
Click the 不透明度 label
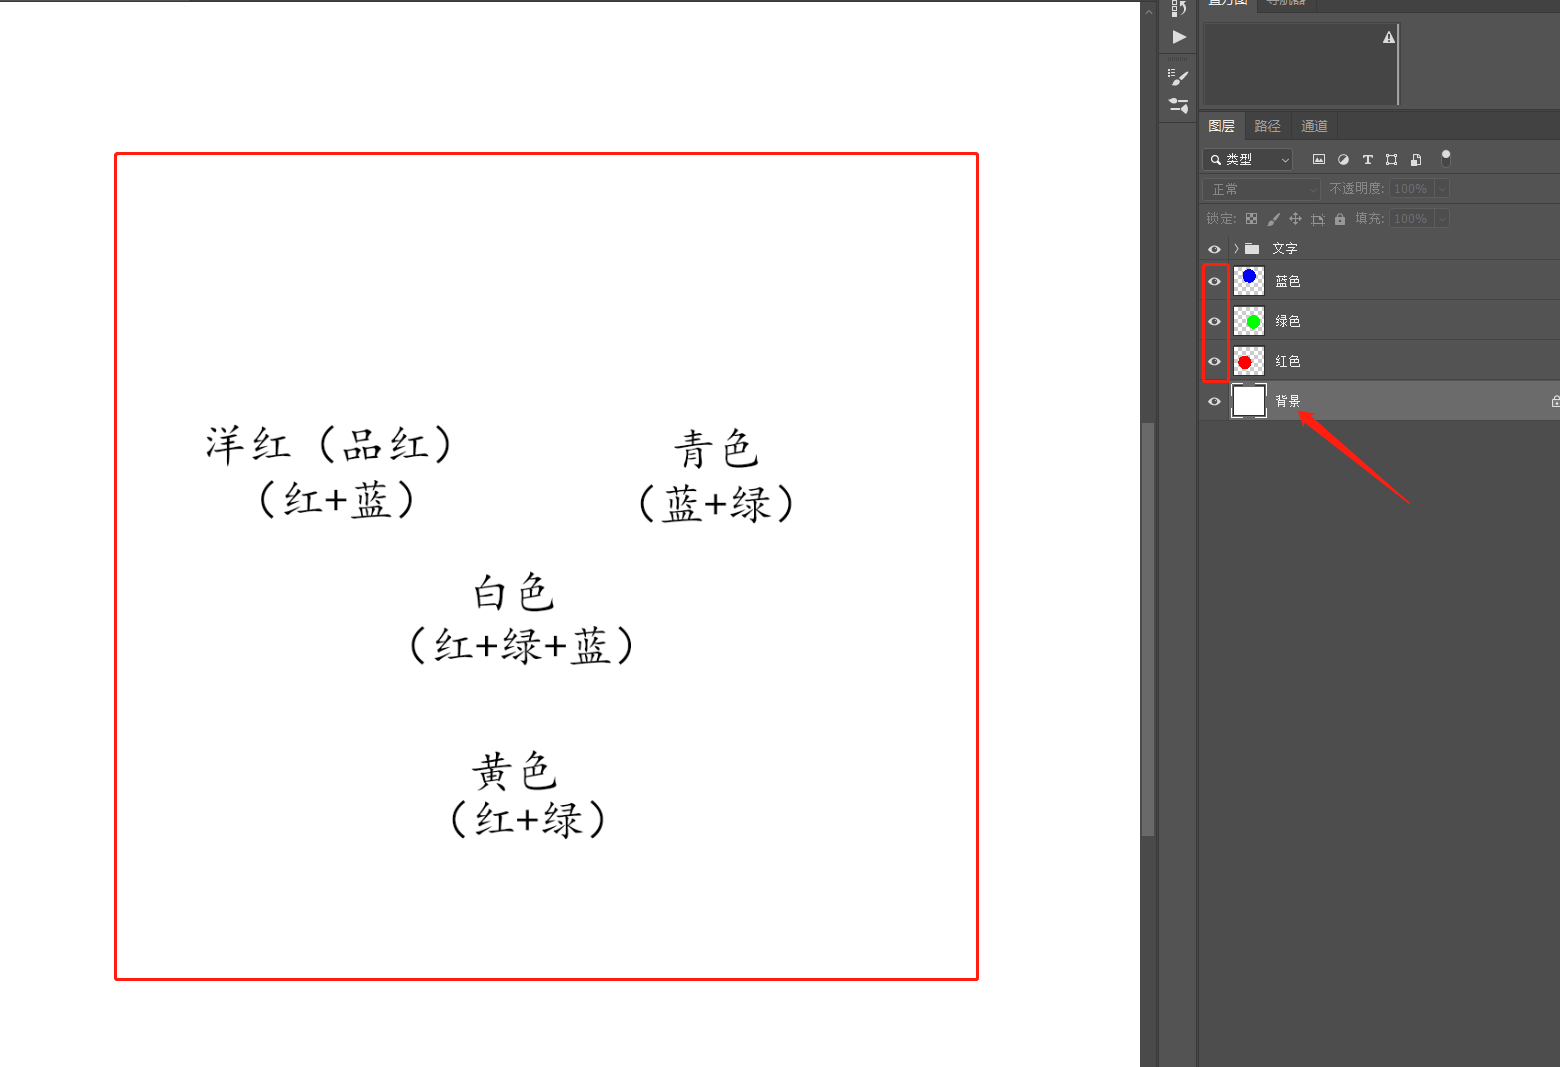click(1356, 188)
